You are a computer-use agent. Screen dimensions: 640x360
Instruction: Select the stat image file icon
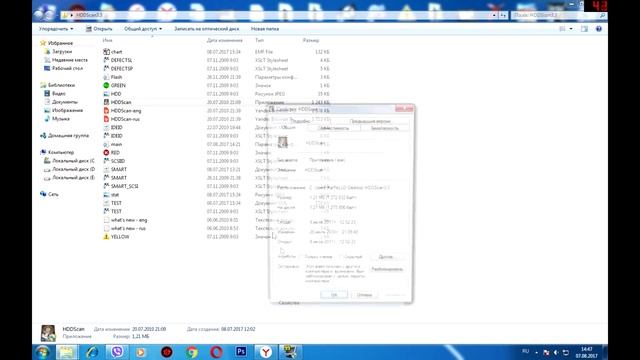[106, 195]
